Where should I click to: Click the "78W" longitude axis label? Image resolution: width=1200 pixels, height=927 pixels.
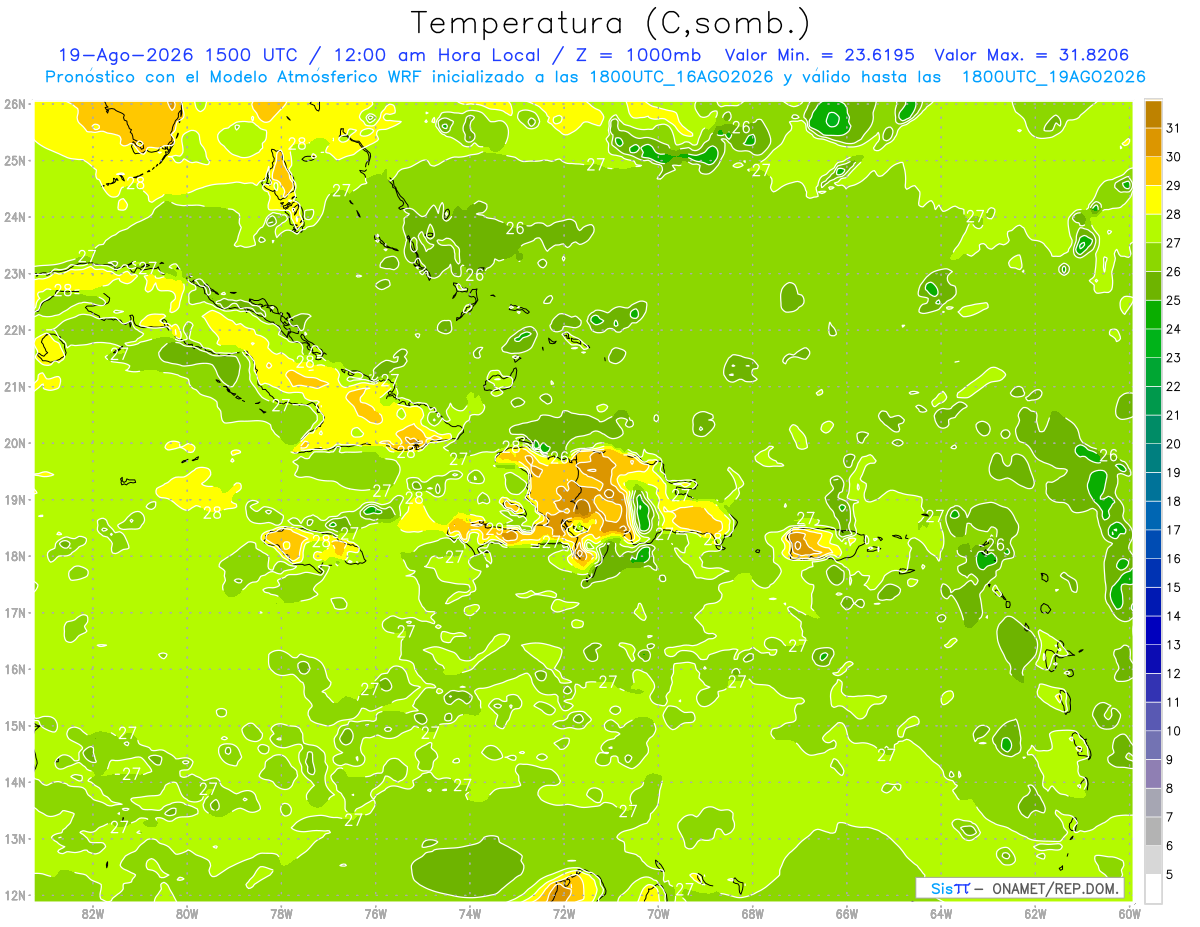[281, 913]
